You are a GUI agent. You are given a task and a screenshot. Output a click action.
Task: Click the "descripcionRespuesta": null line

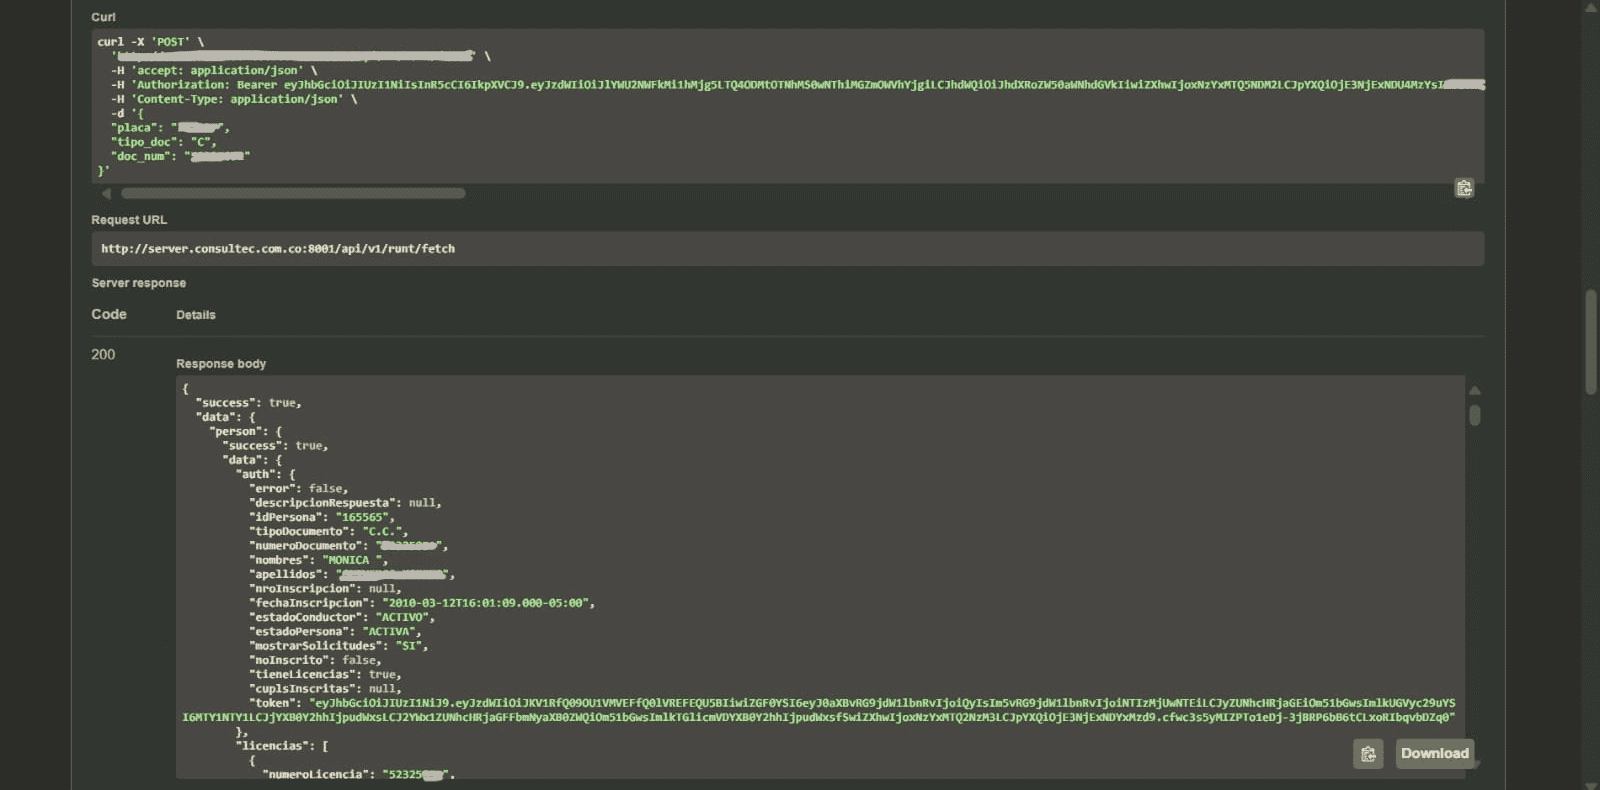pos(345,503)
